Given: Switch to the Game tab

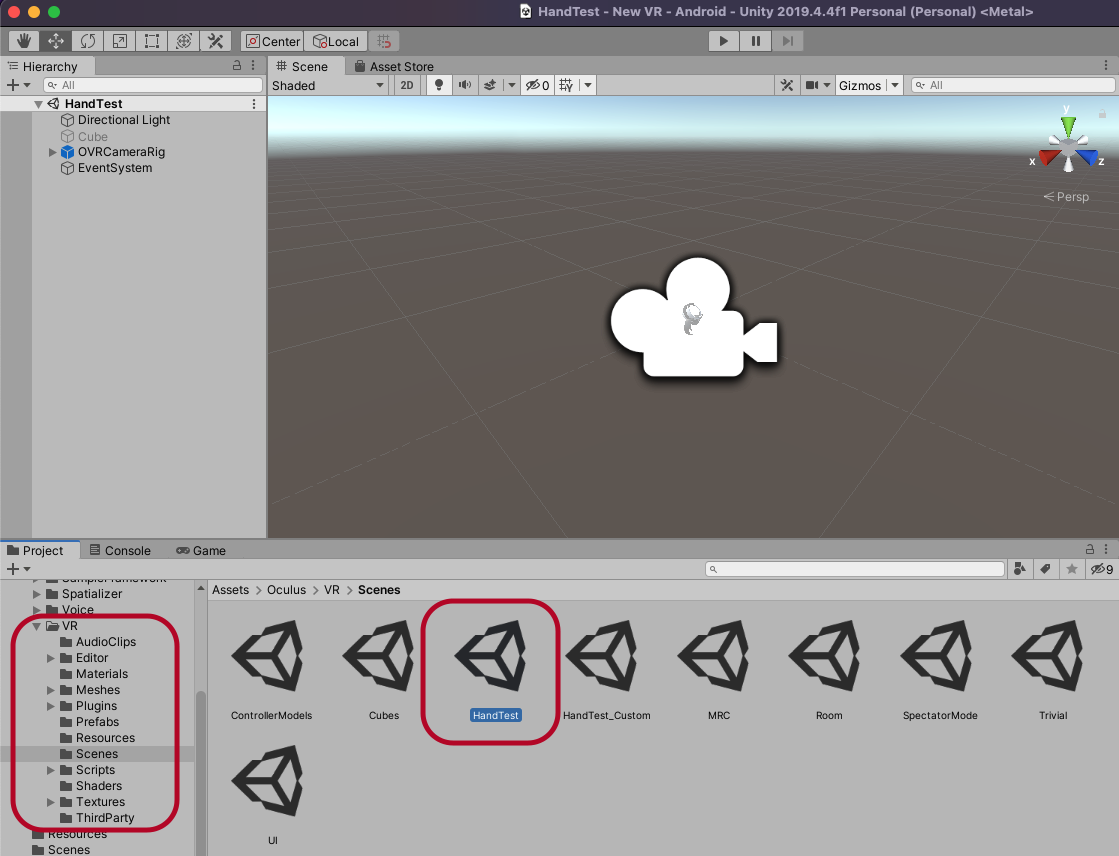Looking at the screenshot, I should pyautogui.click(x=201, y=550).
